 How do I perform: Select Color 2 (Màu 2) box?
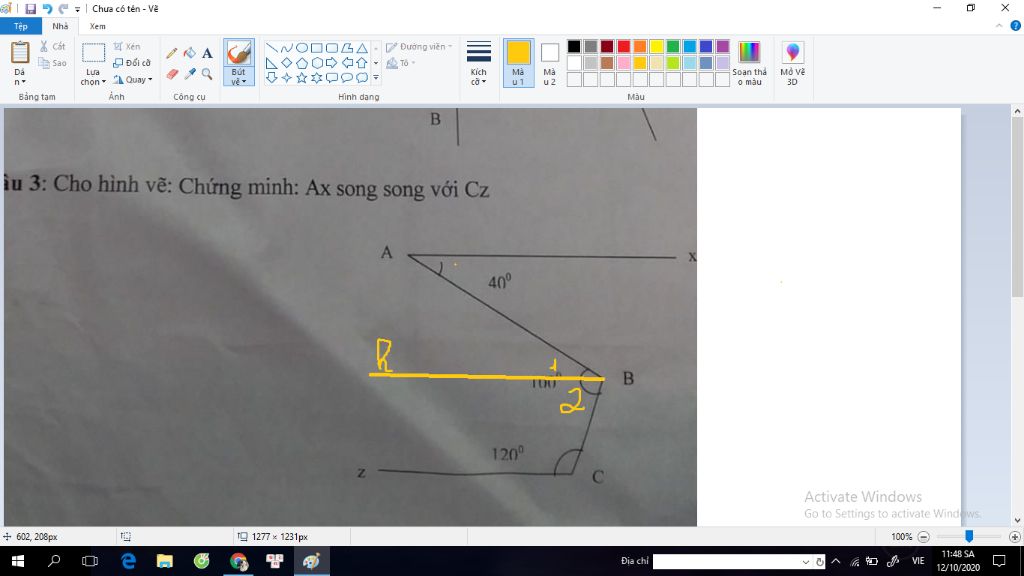coord(550,63)
